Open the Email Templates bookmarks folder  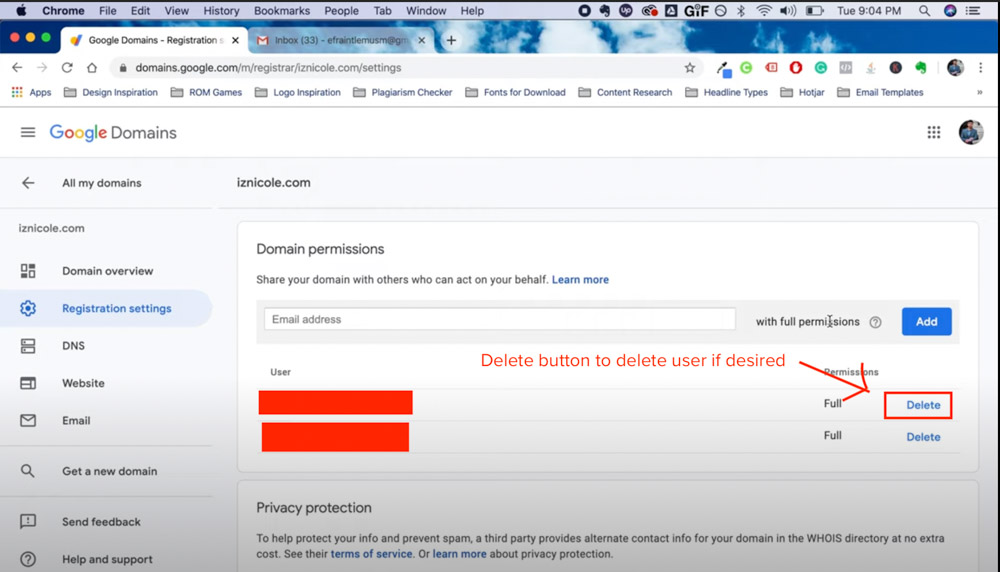(x=880, y=92)
